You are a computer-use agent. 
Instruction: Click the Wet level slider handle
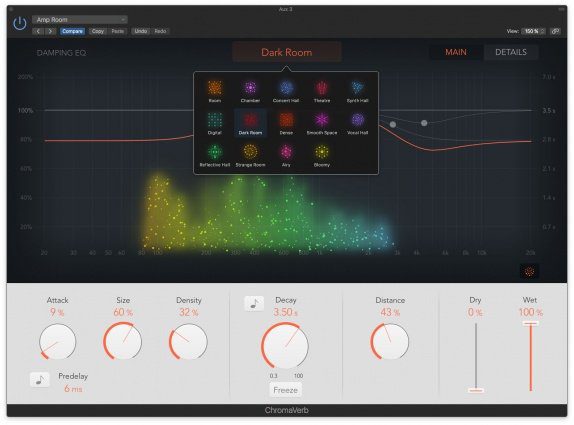coord(530,324)
